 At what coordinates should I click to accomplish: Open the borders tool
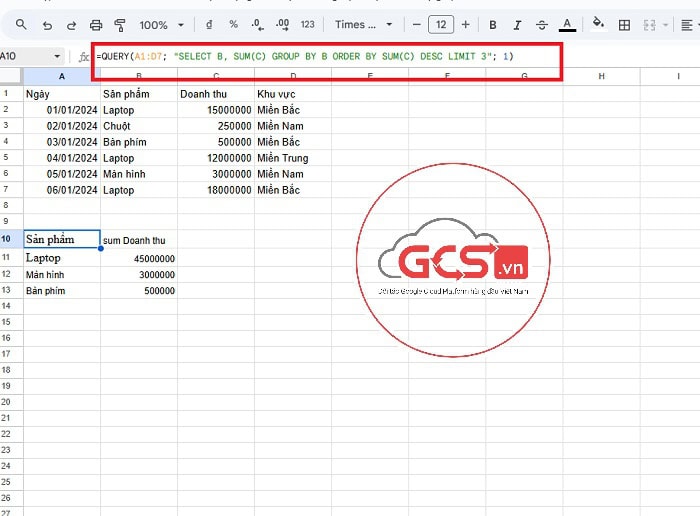(624, 24)
